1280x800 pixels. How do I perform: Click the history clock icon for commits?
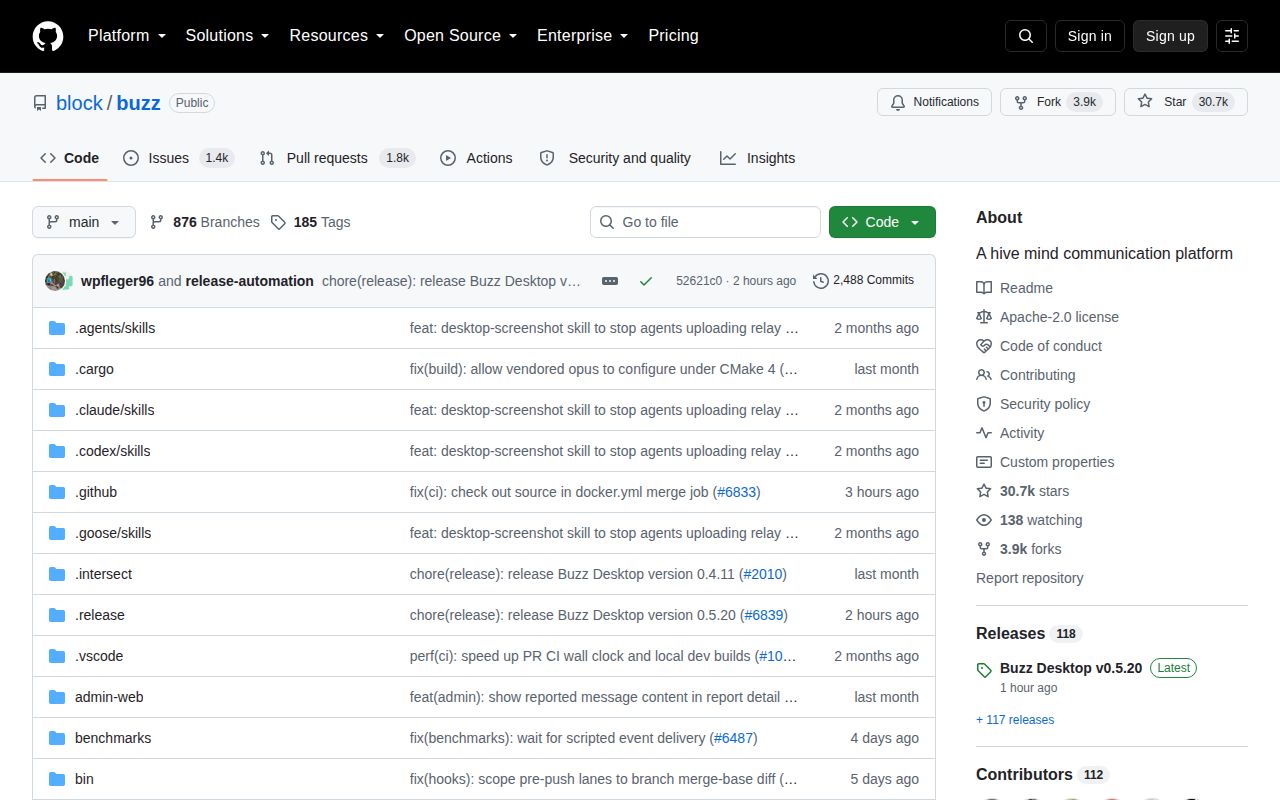click(821, 281)
